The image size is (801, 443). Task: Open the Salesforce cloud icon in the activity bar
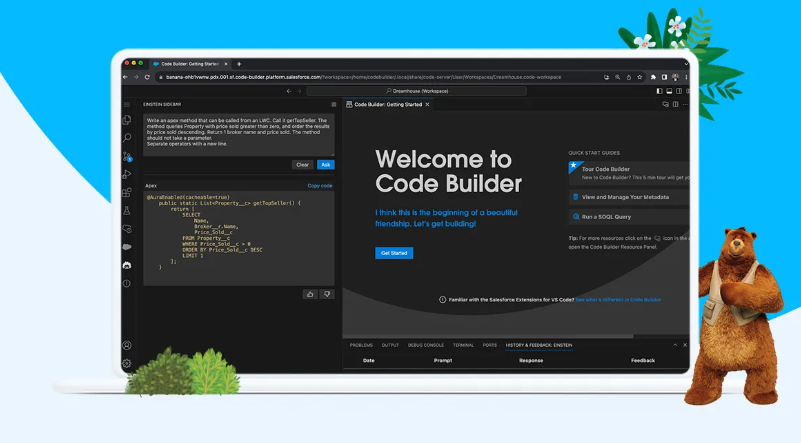coord(127,247)
